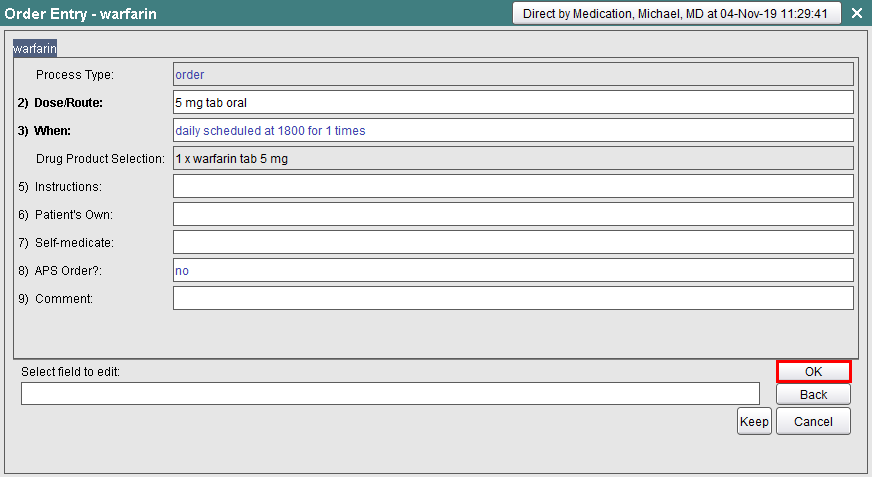This screenshot has width=872, height=477.
Task: Click the Drug Product Selection label
Action: (x=101, y=159)
